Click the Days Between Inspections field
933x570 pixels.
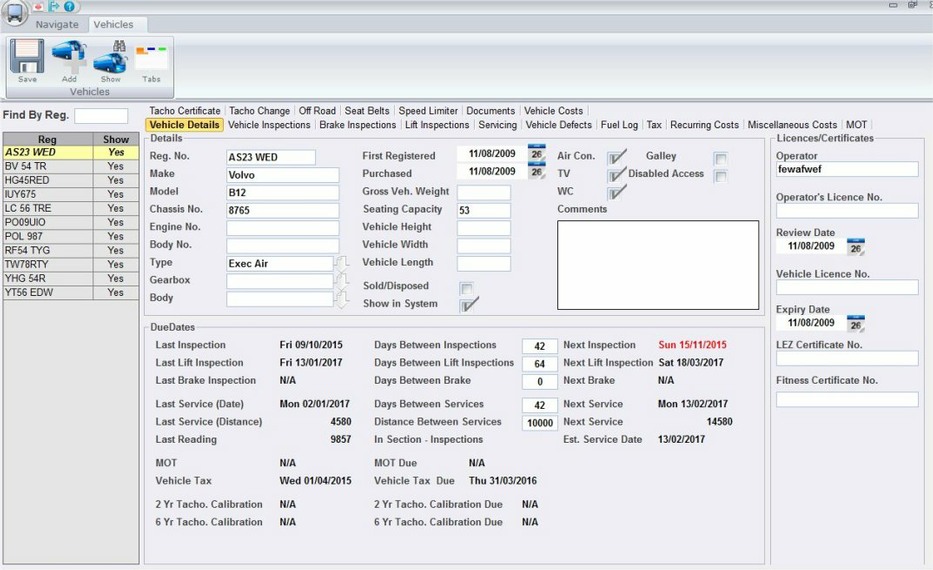(540, 346)
